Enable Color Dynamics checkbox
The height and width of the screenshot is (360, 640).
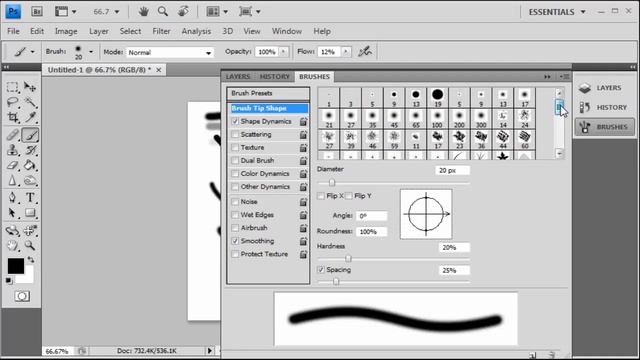(235, 173)
